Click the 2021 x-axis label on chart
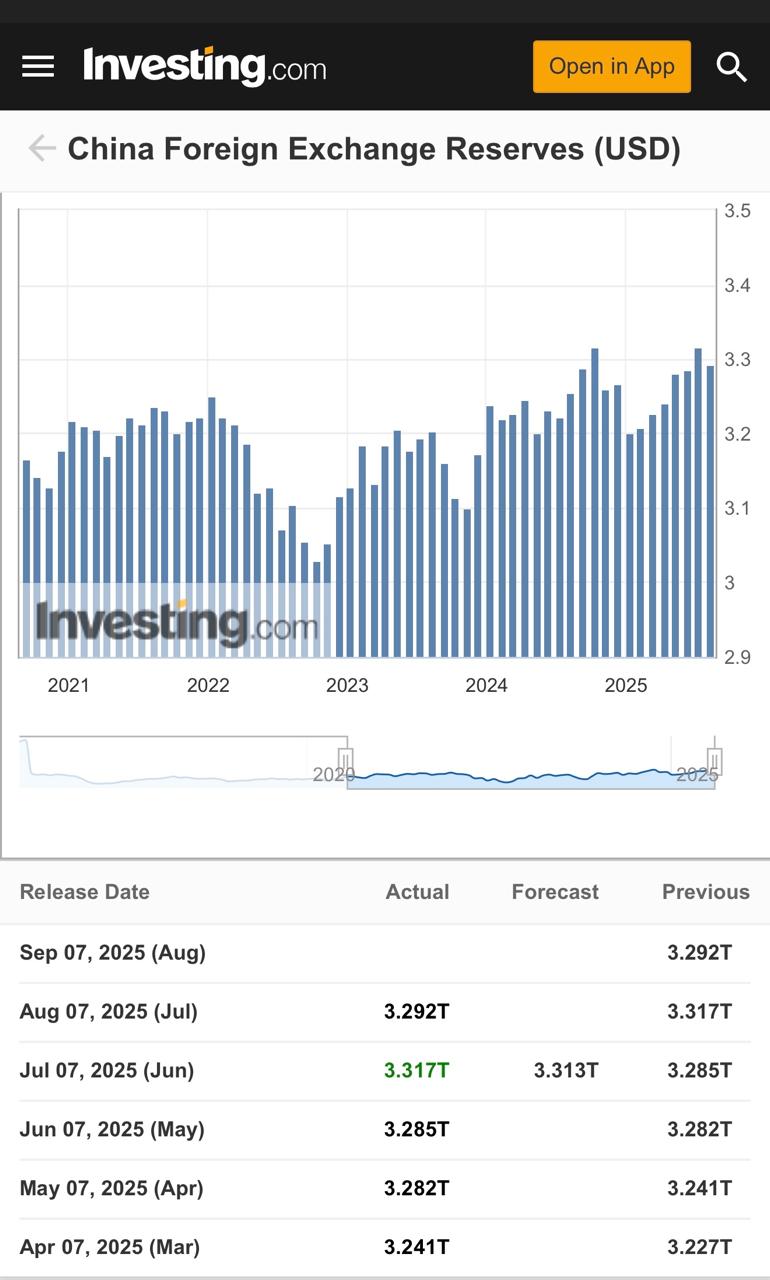Screen dimensions: 770x1280 68,686
